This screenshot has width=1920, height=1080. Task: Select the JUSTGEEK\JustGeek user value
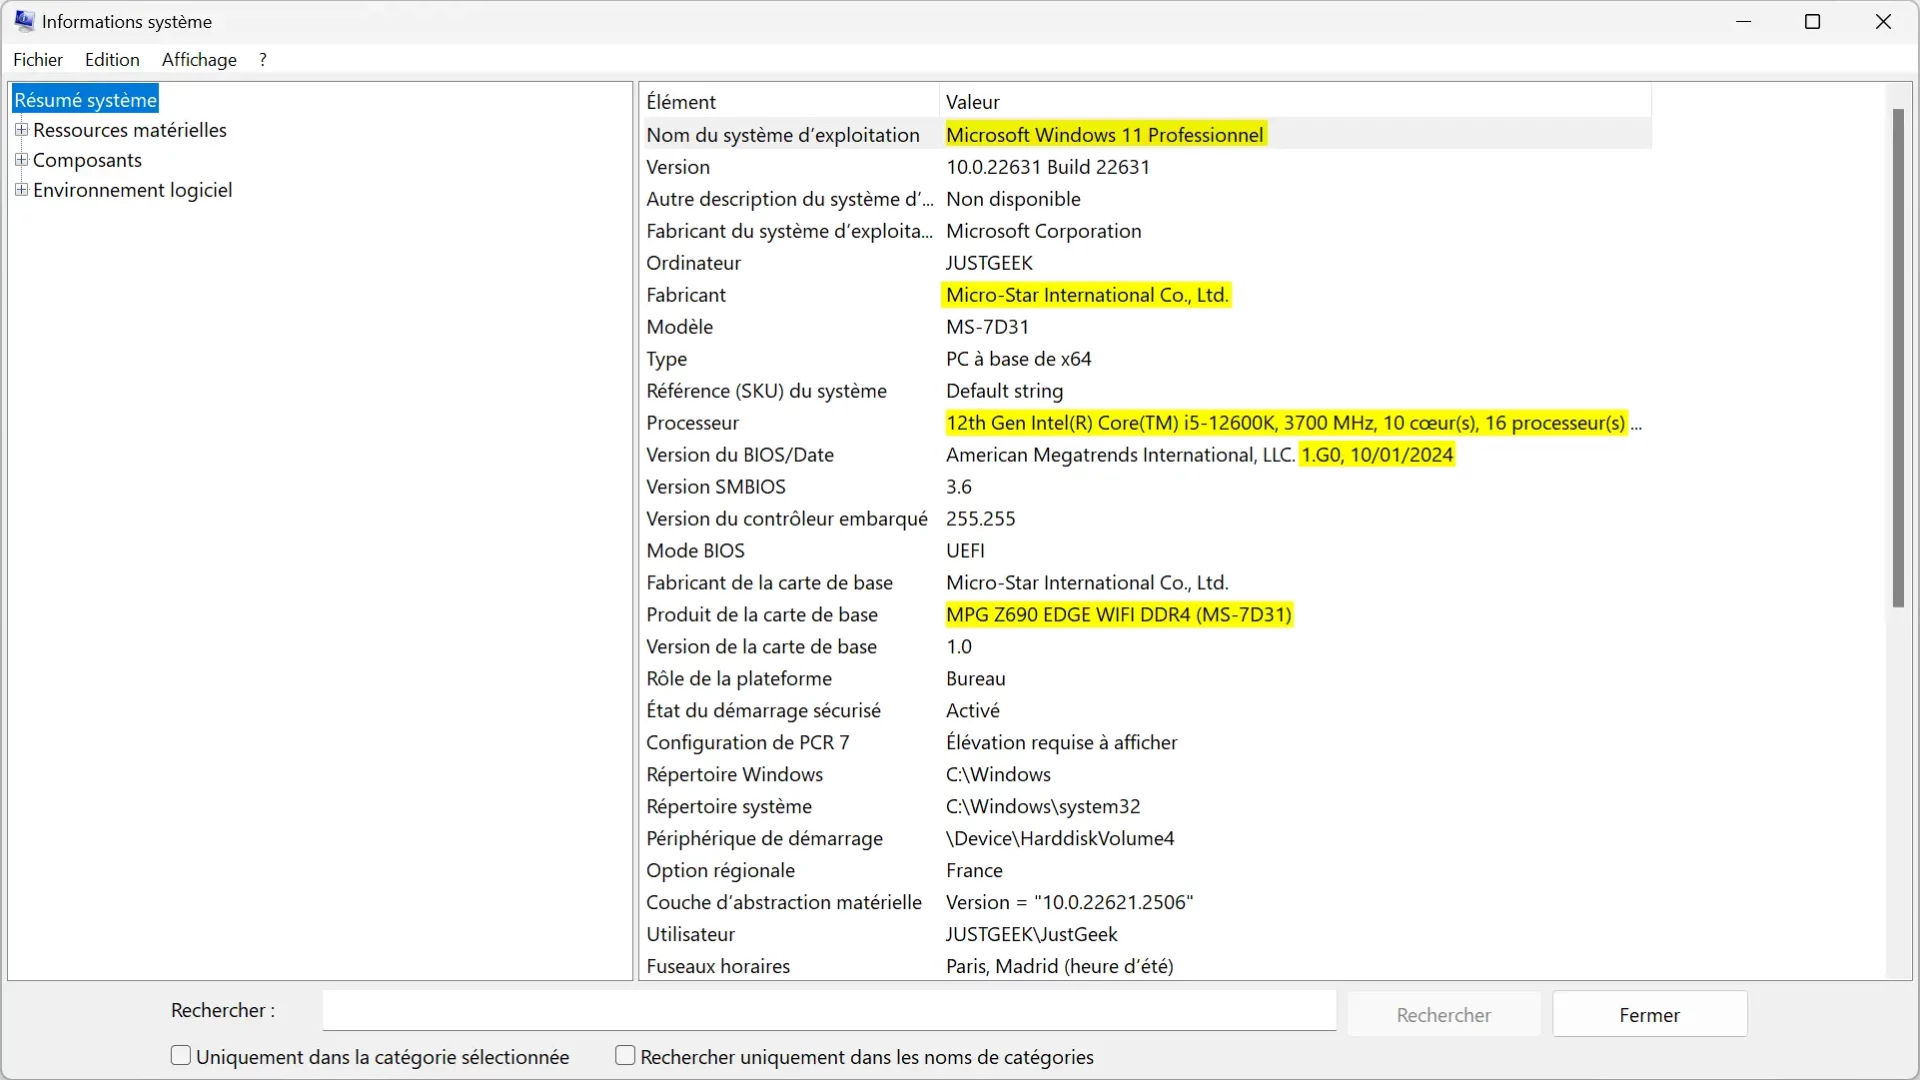click(x=1031, y=935)
